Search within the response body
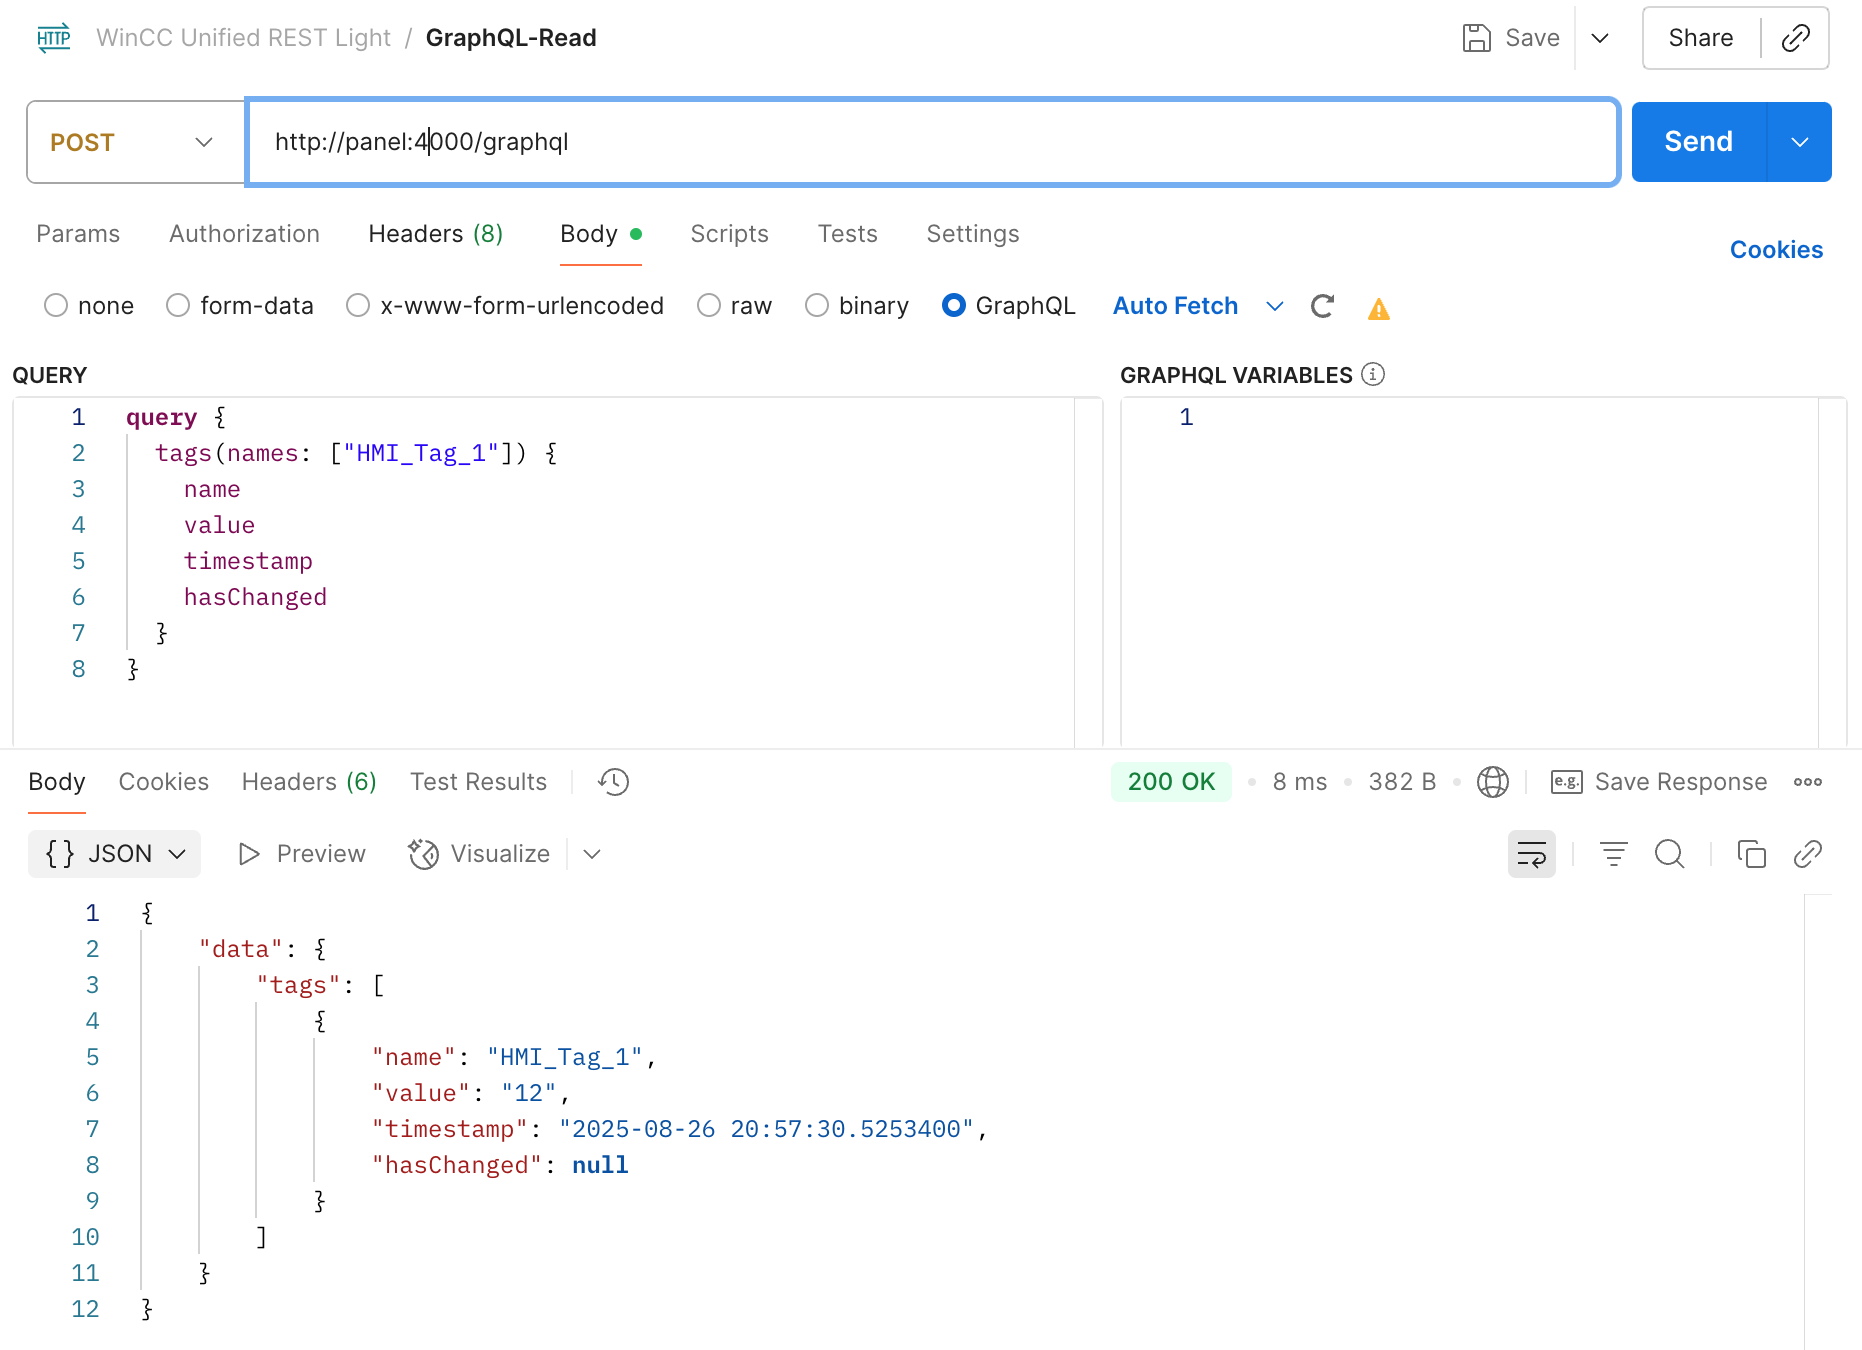The image size is (1862, 1350). coord(1669,854)
